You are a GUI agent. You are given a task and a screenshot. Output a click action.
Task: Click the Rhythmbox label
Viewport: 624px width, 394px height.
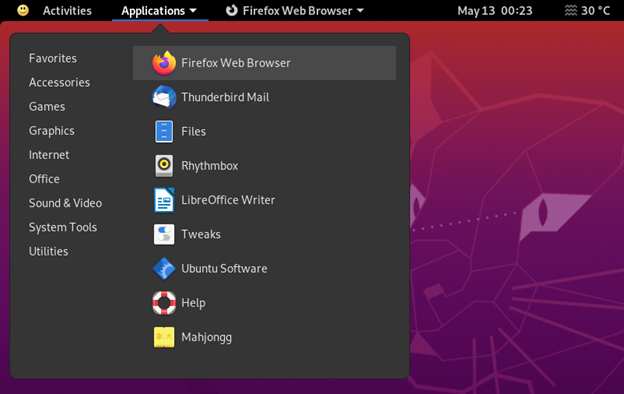point(209,166)
